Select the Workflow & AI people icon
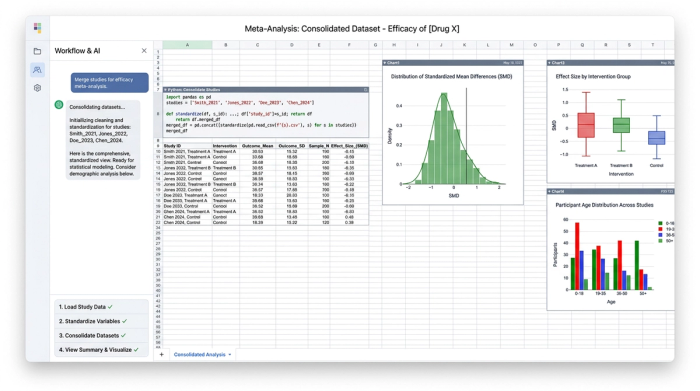 pos(38,70)
